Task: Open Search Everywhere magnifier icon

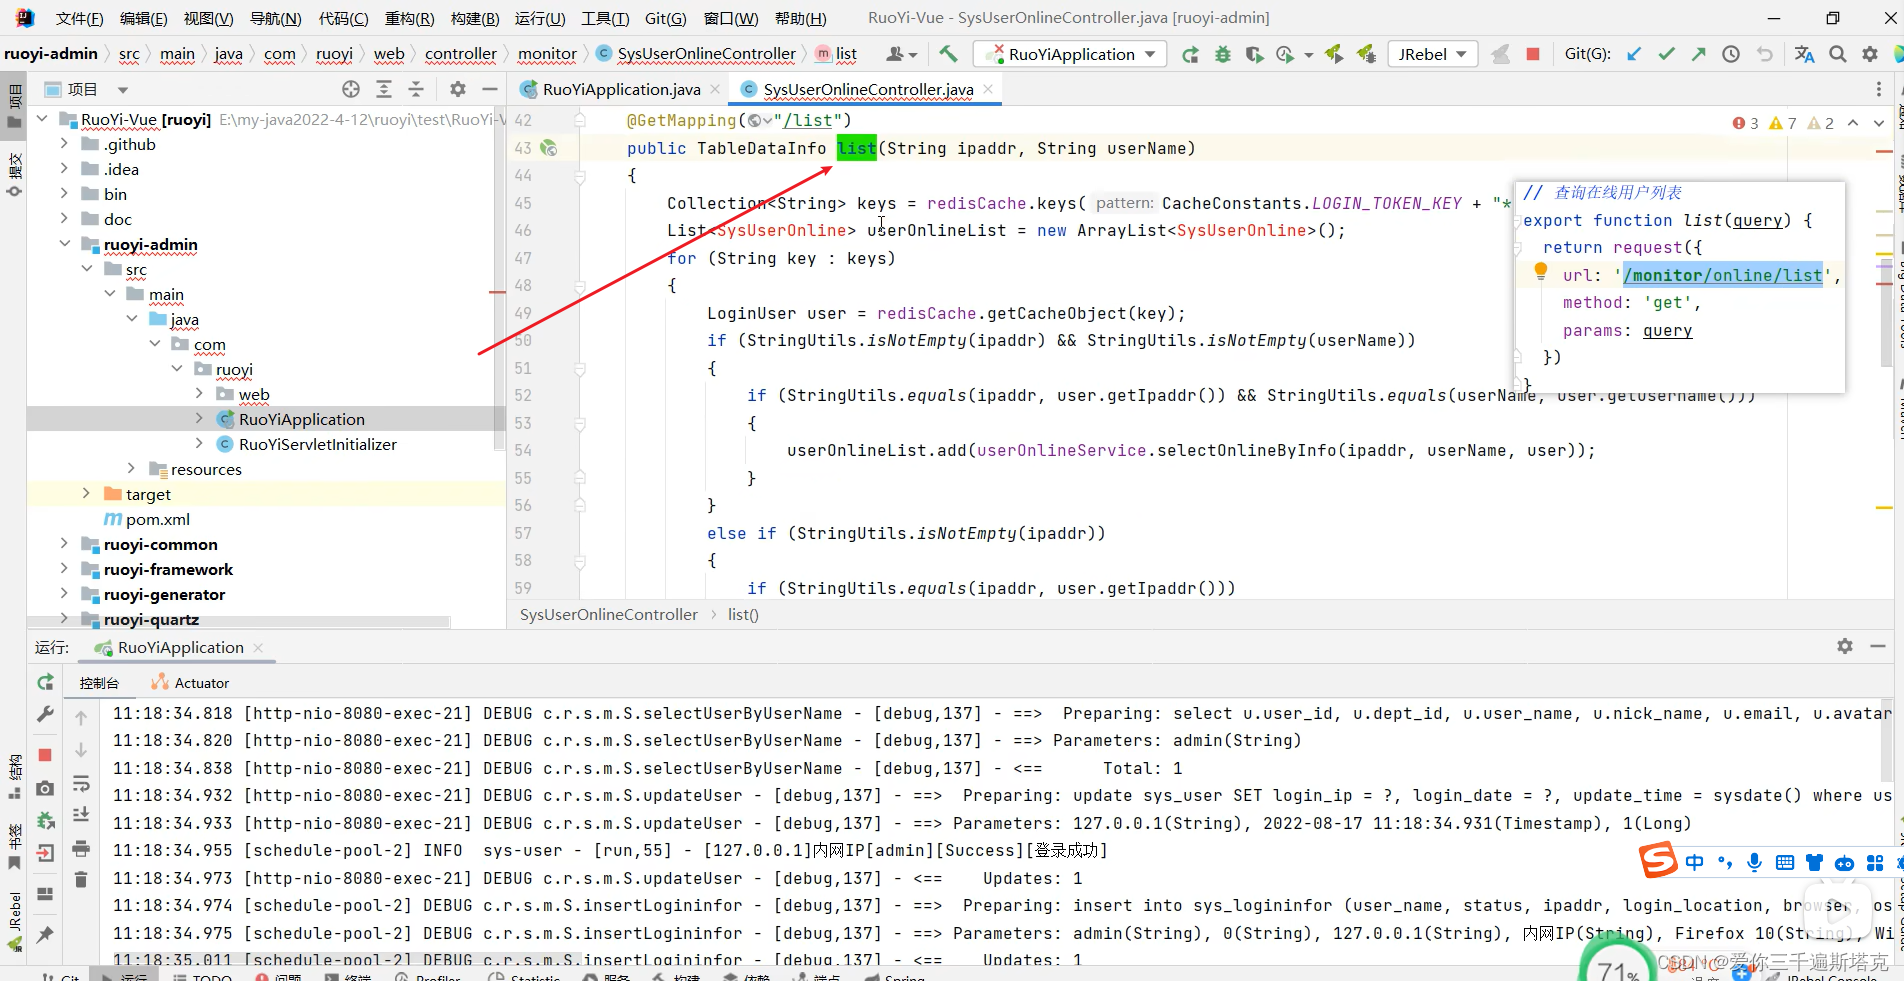Action: 1838,54
